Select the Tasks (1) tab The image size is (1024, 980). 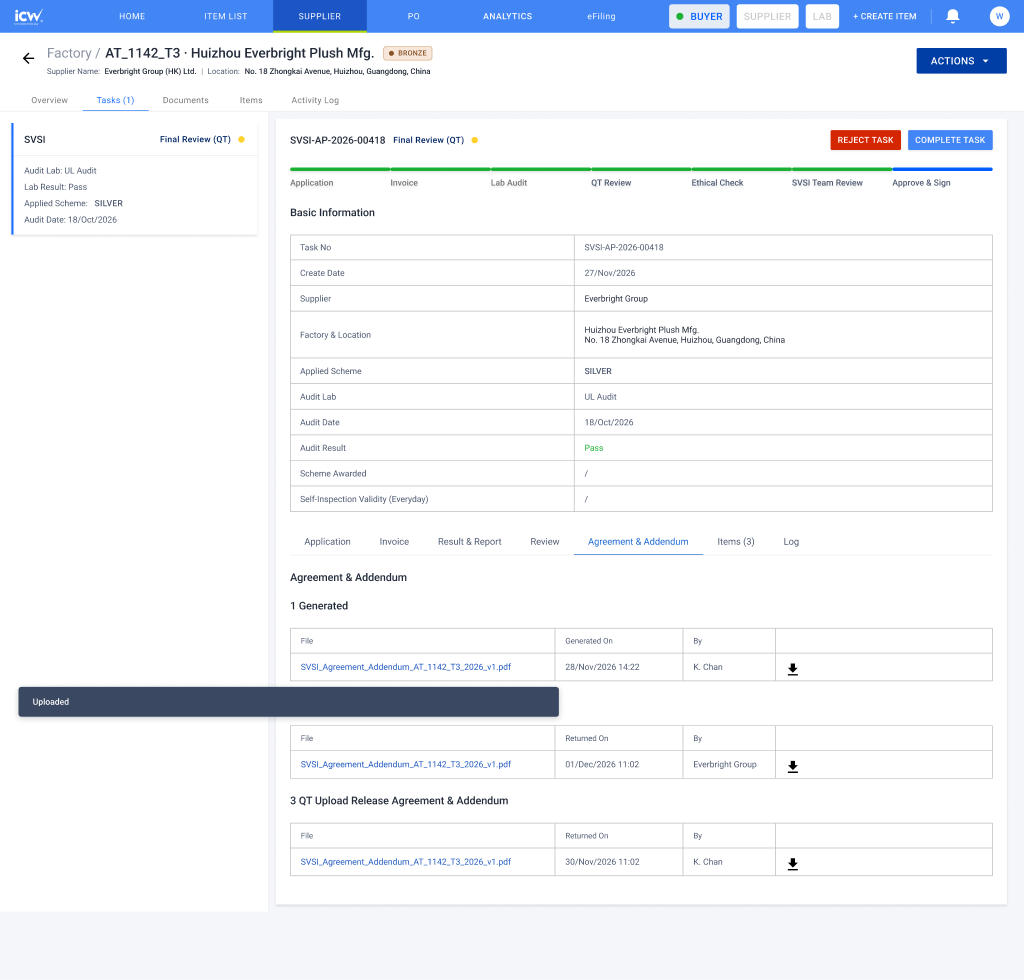point(115,100)
